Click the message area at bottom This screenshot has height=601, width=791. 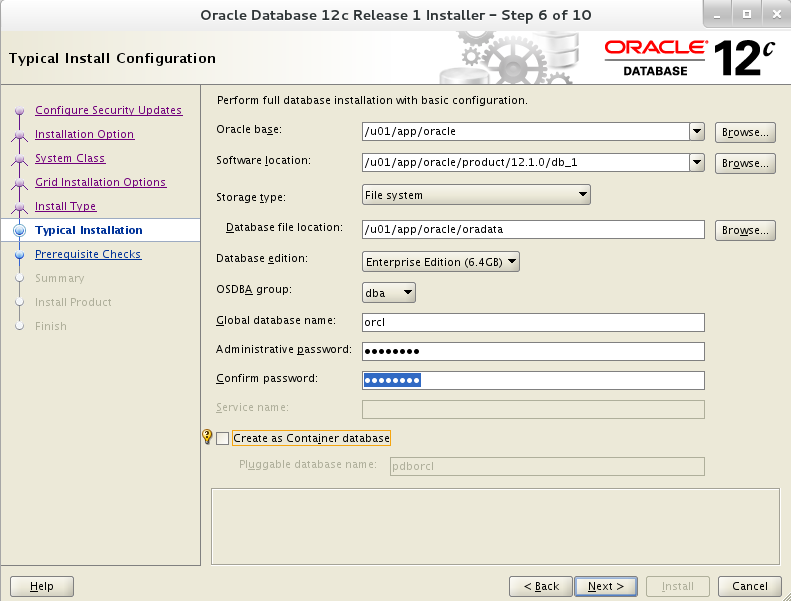pyautogui.click(x=495, y=526)
